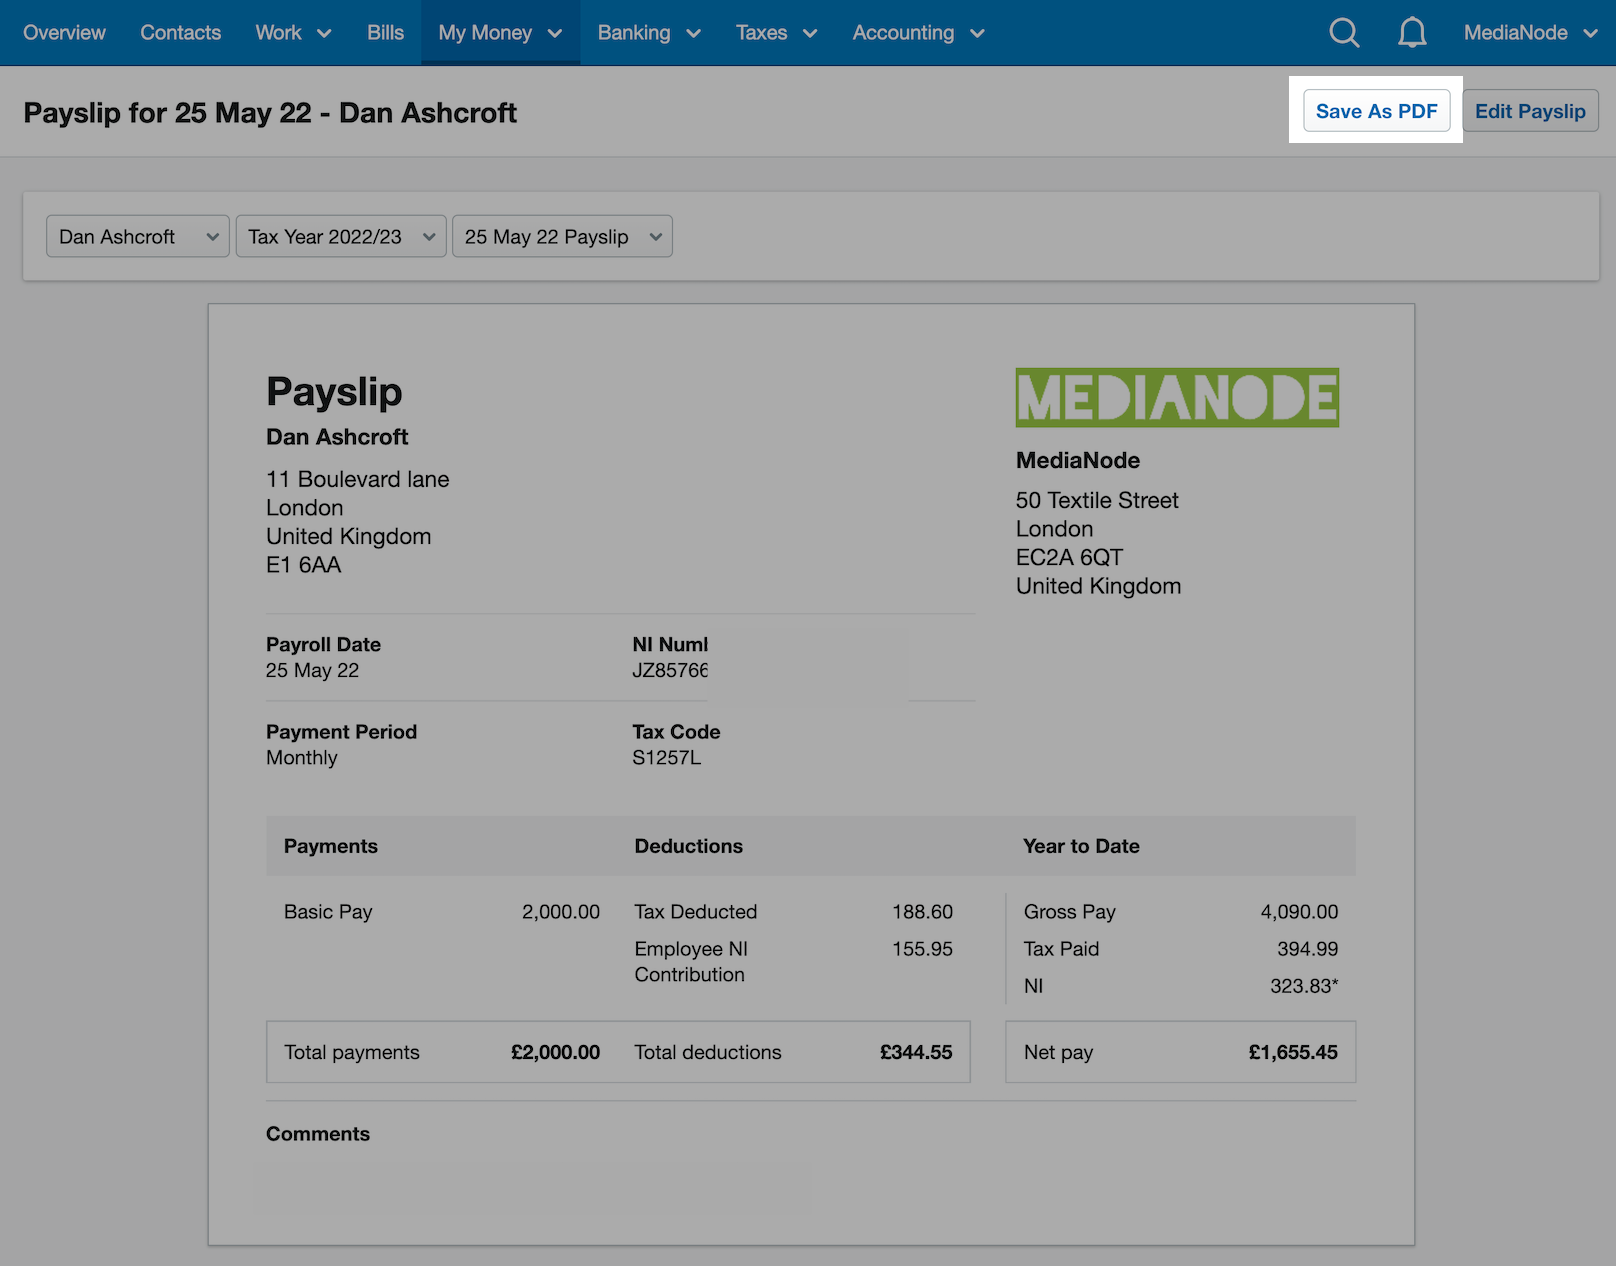Open the MediaNode account menu
Viewport: 1616px width, 1266px height.
(1531, 33)
